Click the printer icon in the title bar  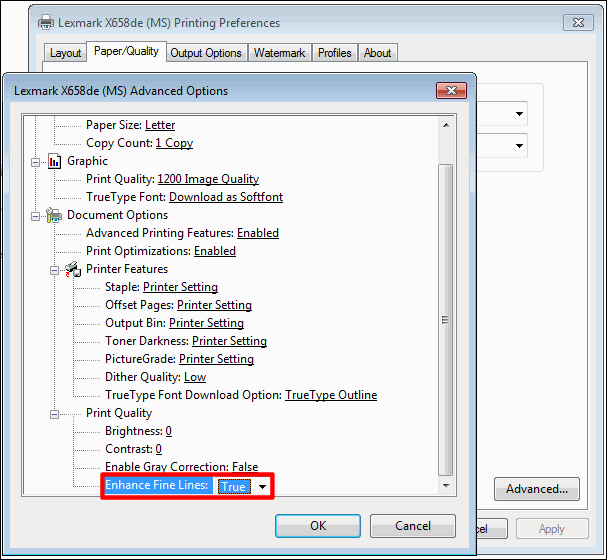click(x=44, y=22)
